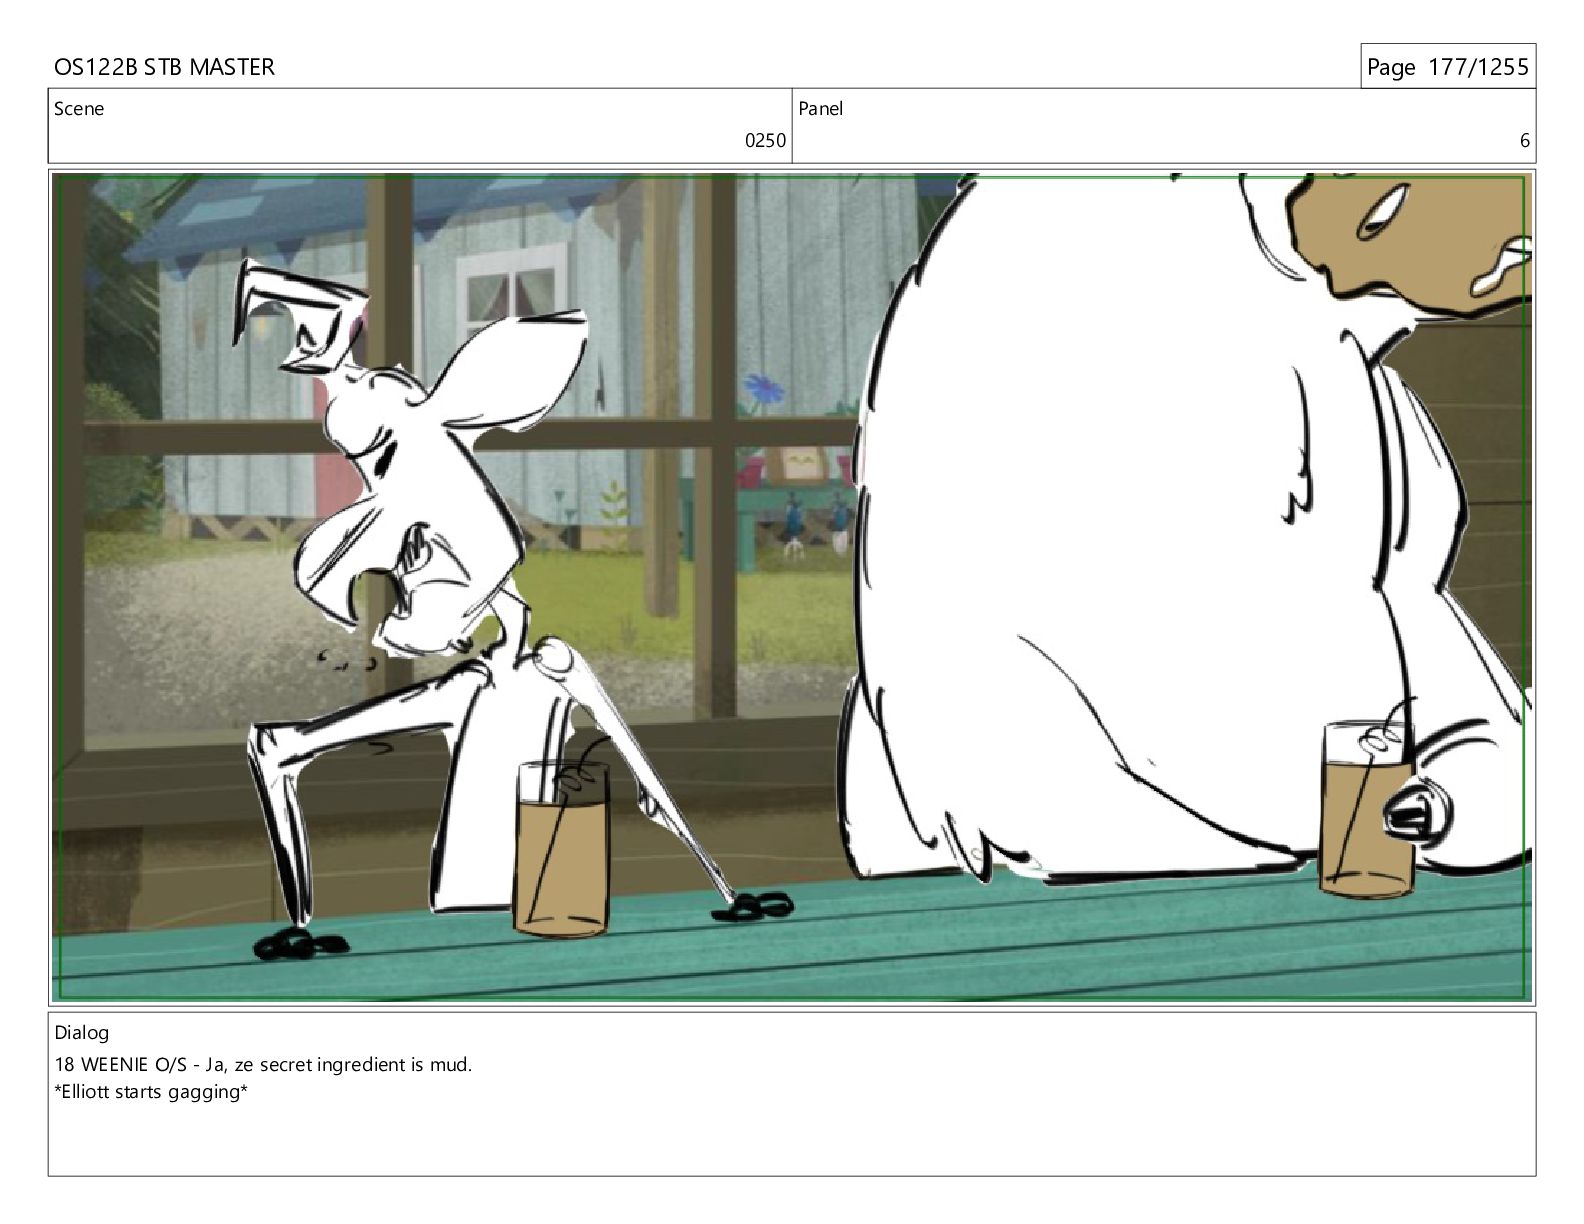The height and width of the screenshot is (1224, 1584).
Task: Click the 'Page 177/1255' page indicator
Action: pyautogui.click(x=1447, y=67)
